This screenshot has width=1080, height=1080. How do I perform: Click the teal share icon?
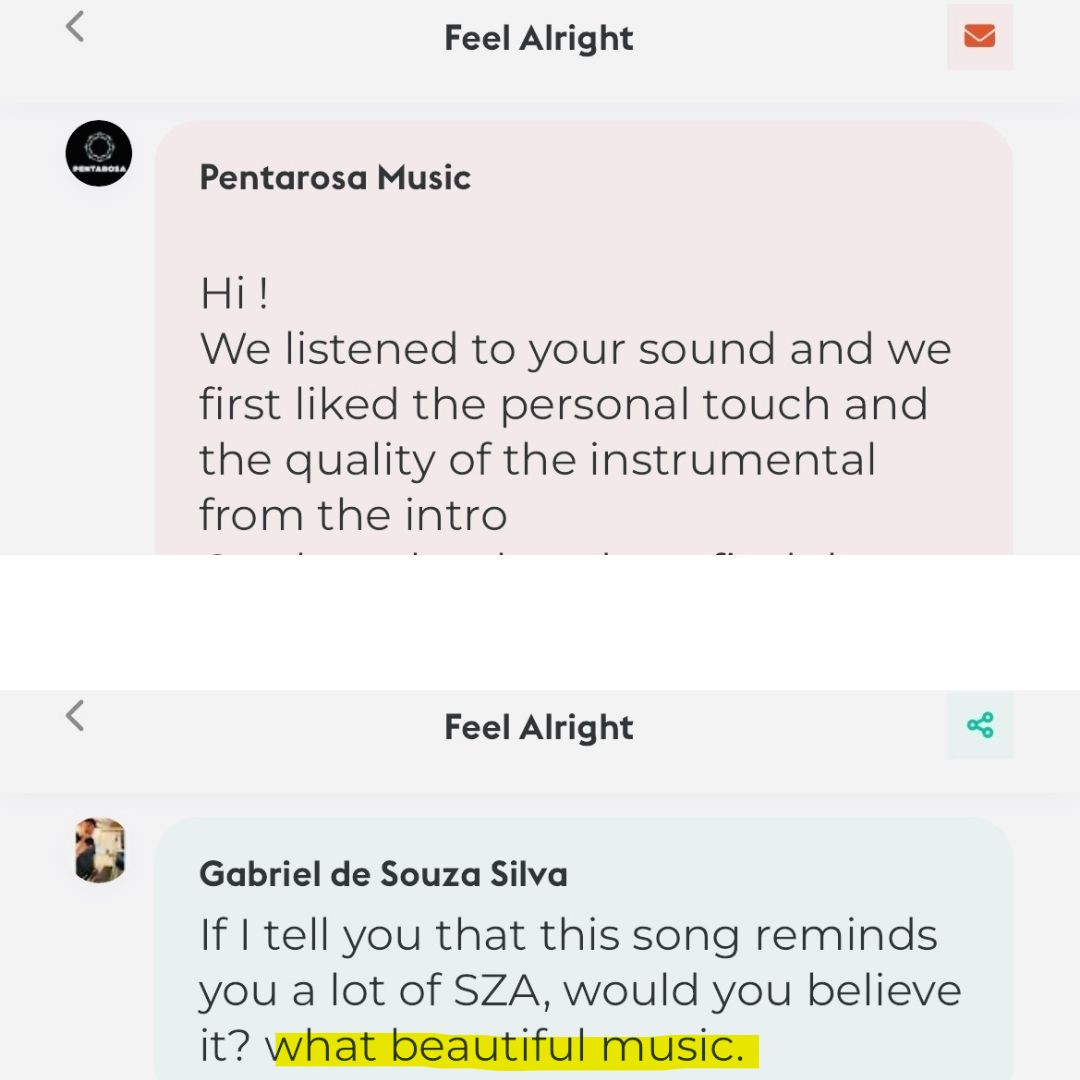pos(979,725)
